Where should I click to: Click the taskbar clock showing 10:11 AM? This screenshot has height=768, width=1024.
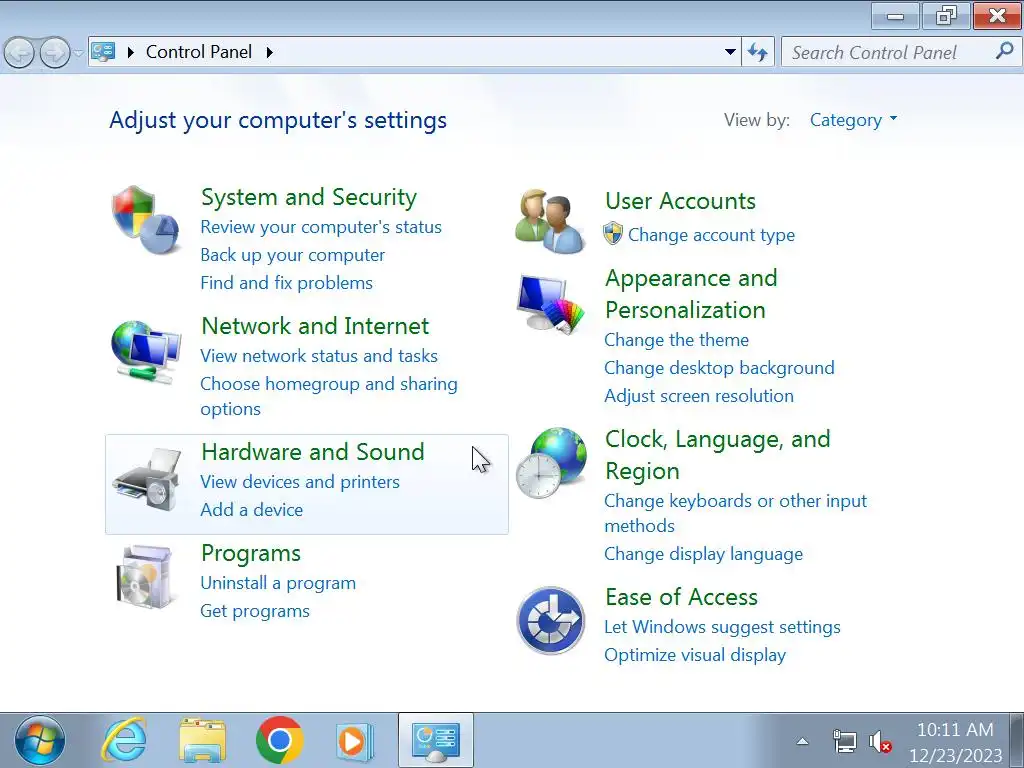point(955,742)
